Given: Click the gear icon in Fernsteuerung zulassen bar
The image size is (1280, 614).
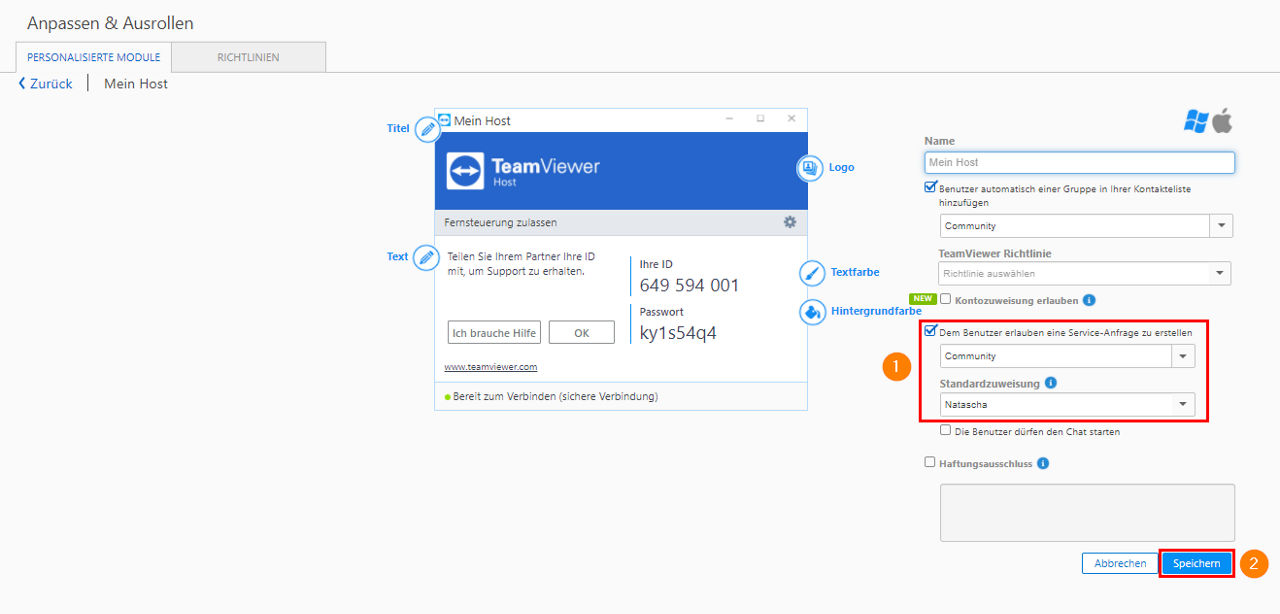Looking at the screenshot, I should (x=790, y=222).
